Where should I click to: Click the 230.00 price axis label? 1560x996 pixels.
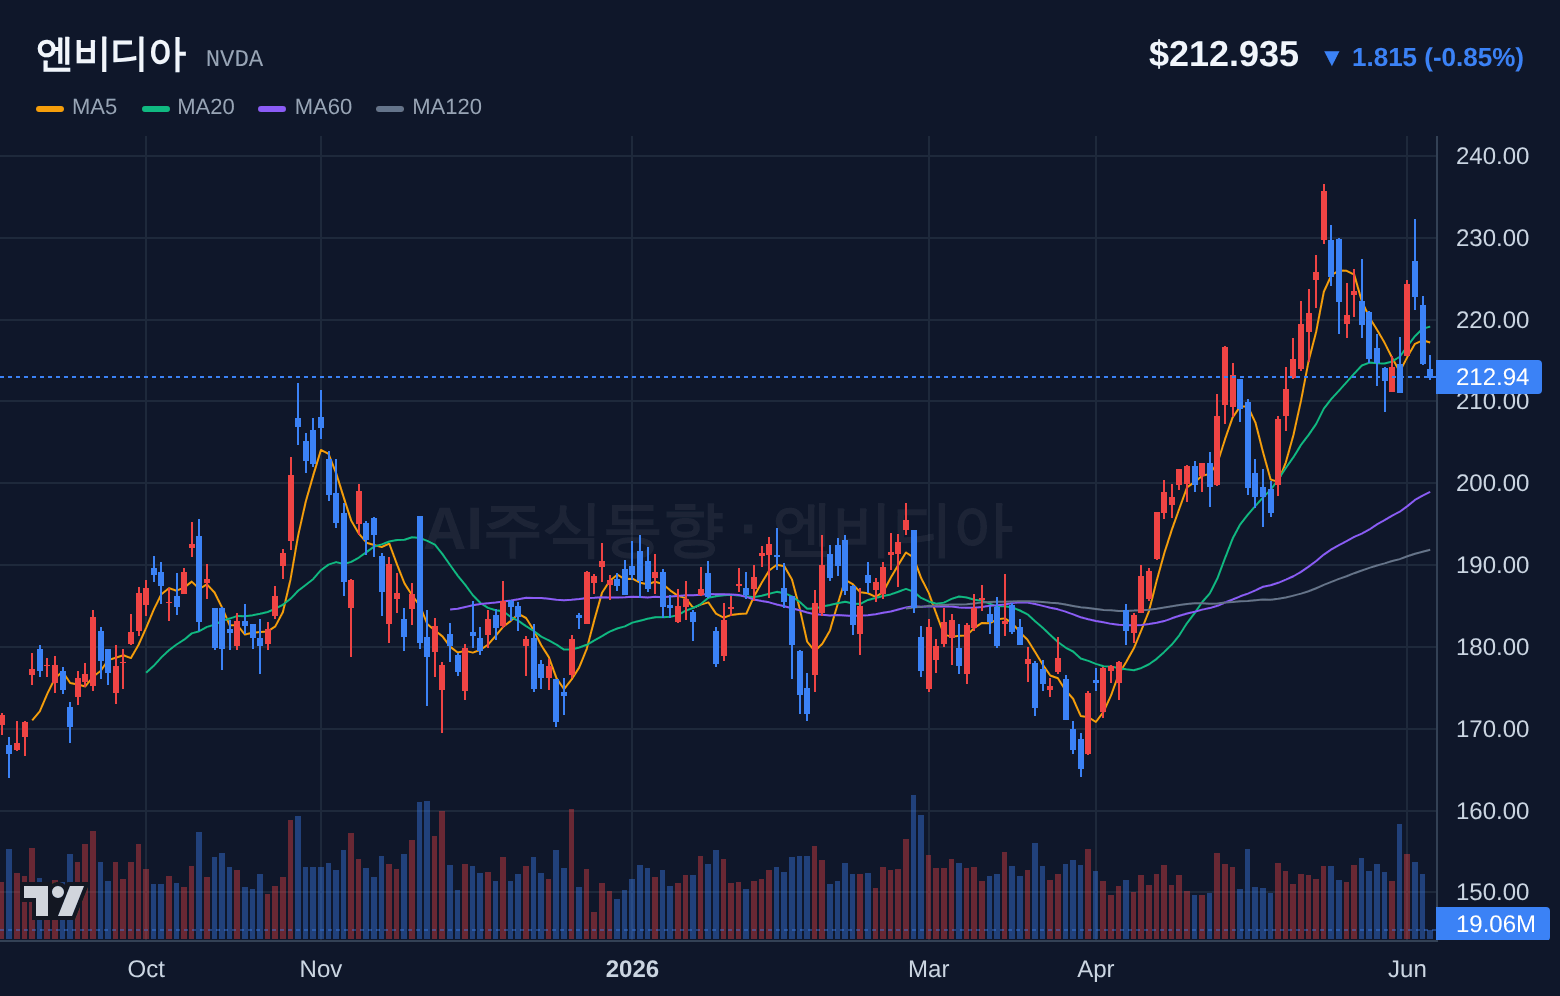pos(1492,238)
